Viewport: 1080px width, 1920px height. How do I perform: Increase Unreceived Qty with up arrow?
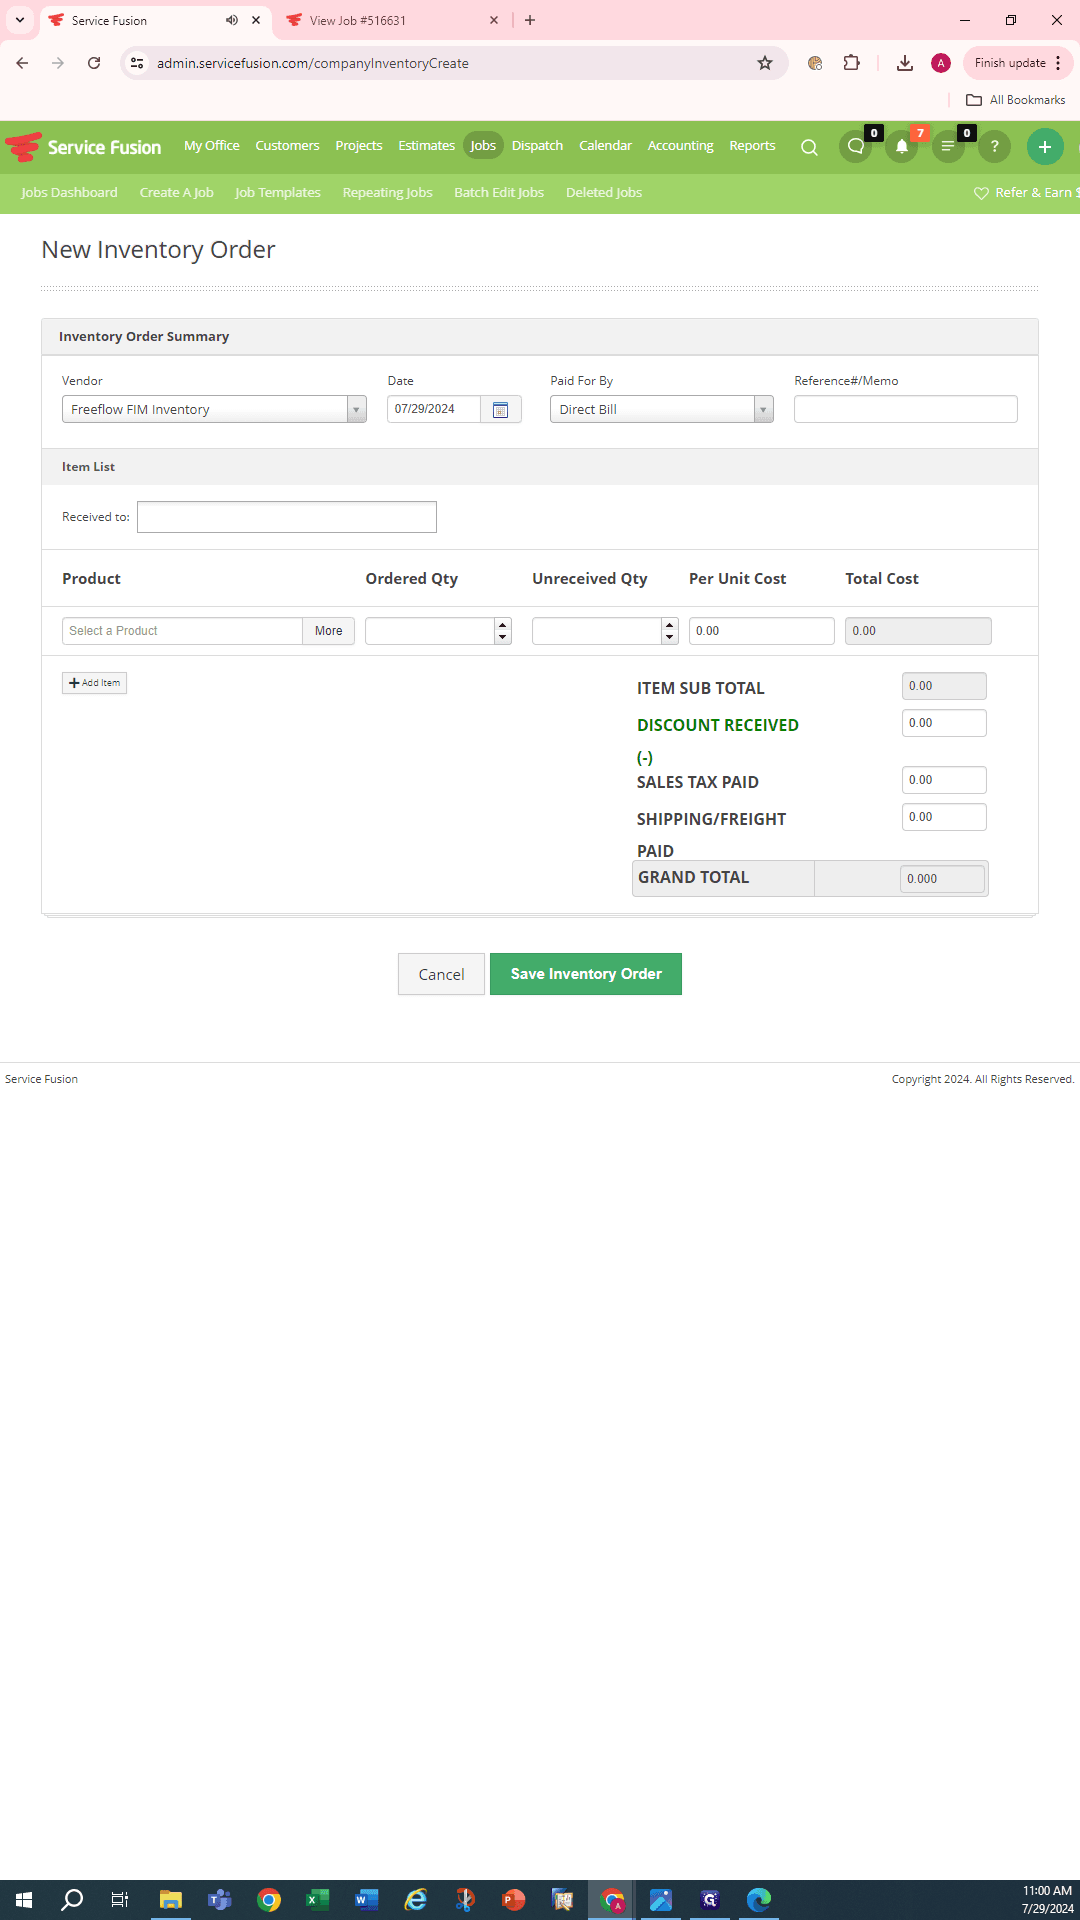pos(670,624)
